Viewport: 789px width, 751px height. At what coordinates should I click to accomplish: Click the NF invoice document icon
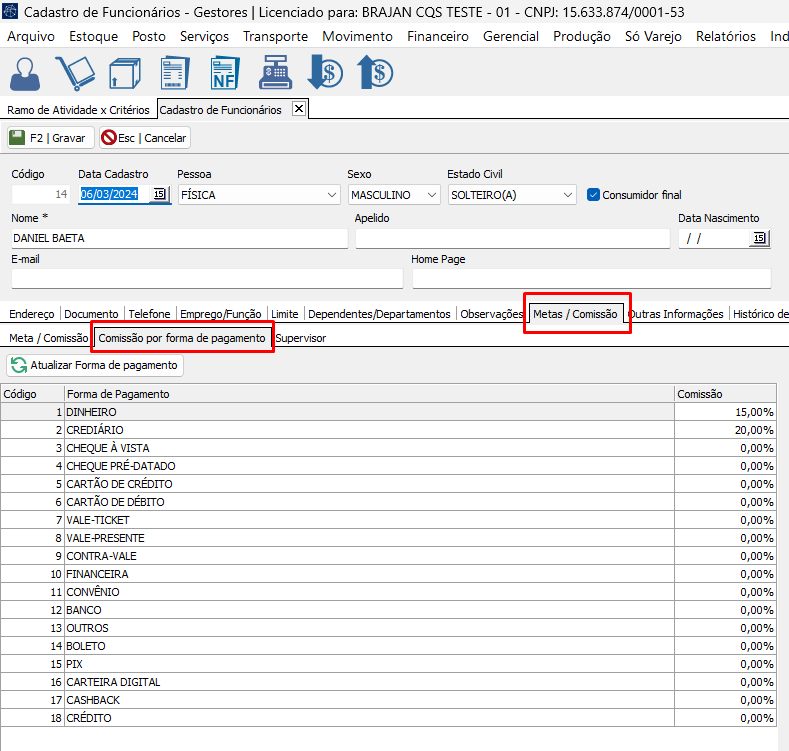click(226, 73)
